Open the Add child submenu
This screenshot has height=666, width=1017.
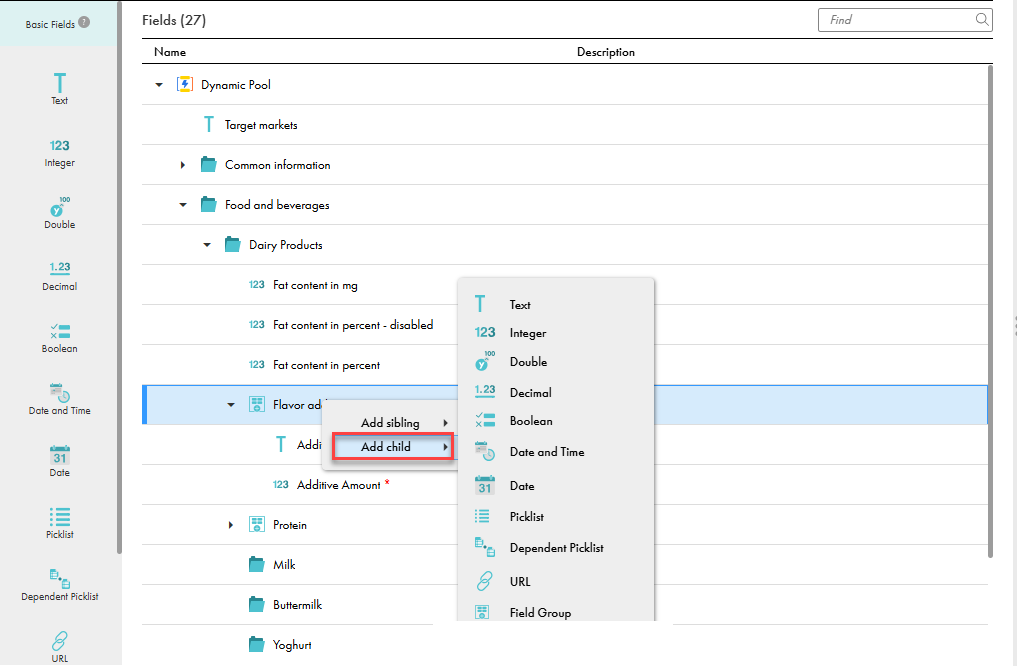[391, 447]
